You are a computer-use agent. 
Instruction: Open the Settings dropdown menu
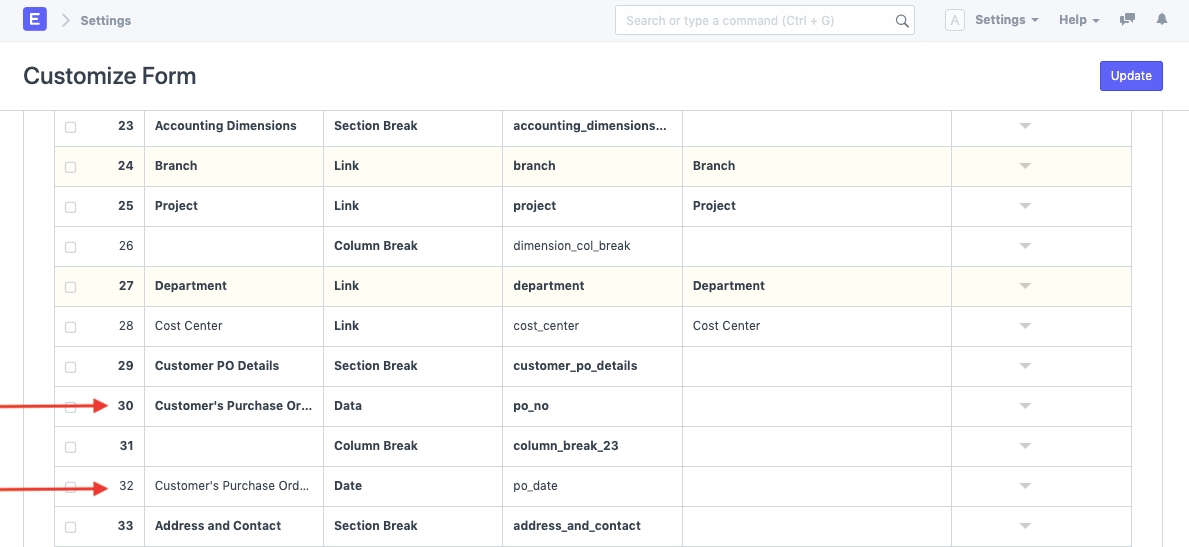[x=1006, y=20]
